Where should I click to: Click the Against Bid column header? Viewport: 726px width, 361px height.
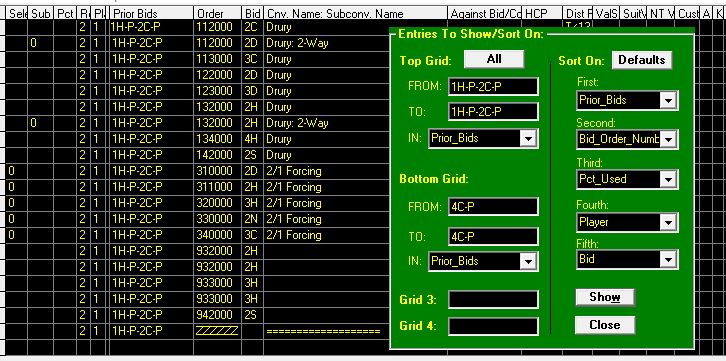pyautogui.click(x=485, y=14)
